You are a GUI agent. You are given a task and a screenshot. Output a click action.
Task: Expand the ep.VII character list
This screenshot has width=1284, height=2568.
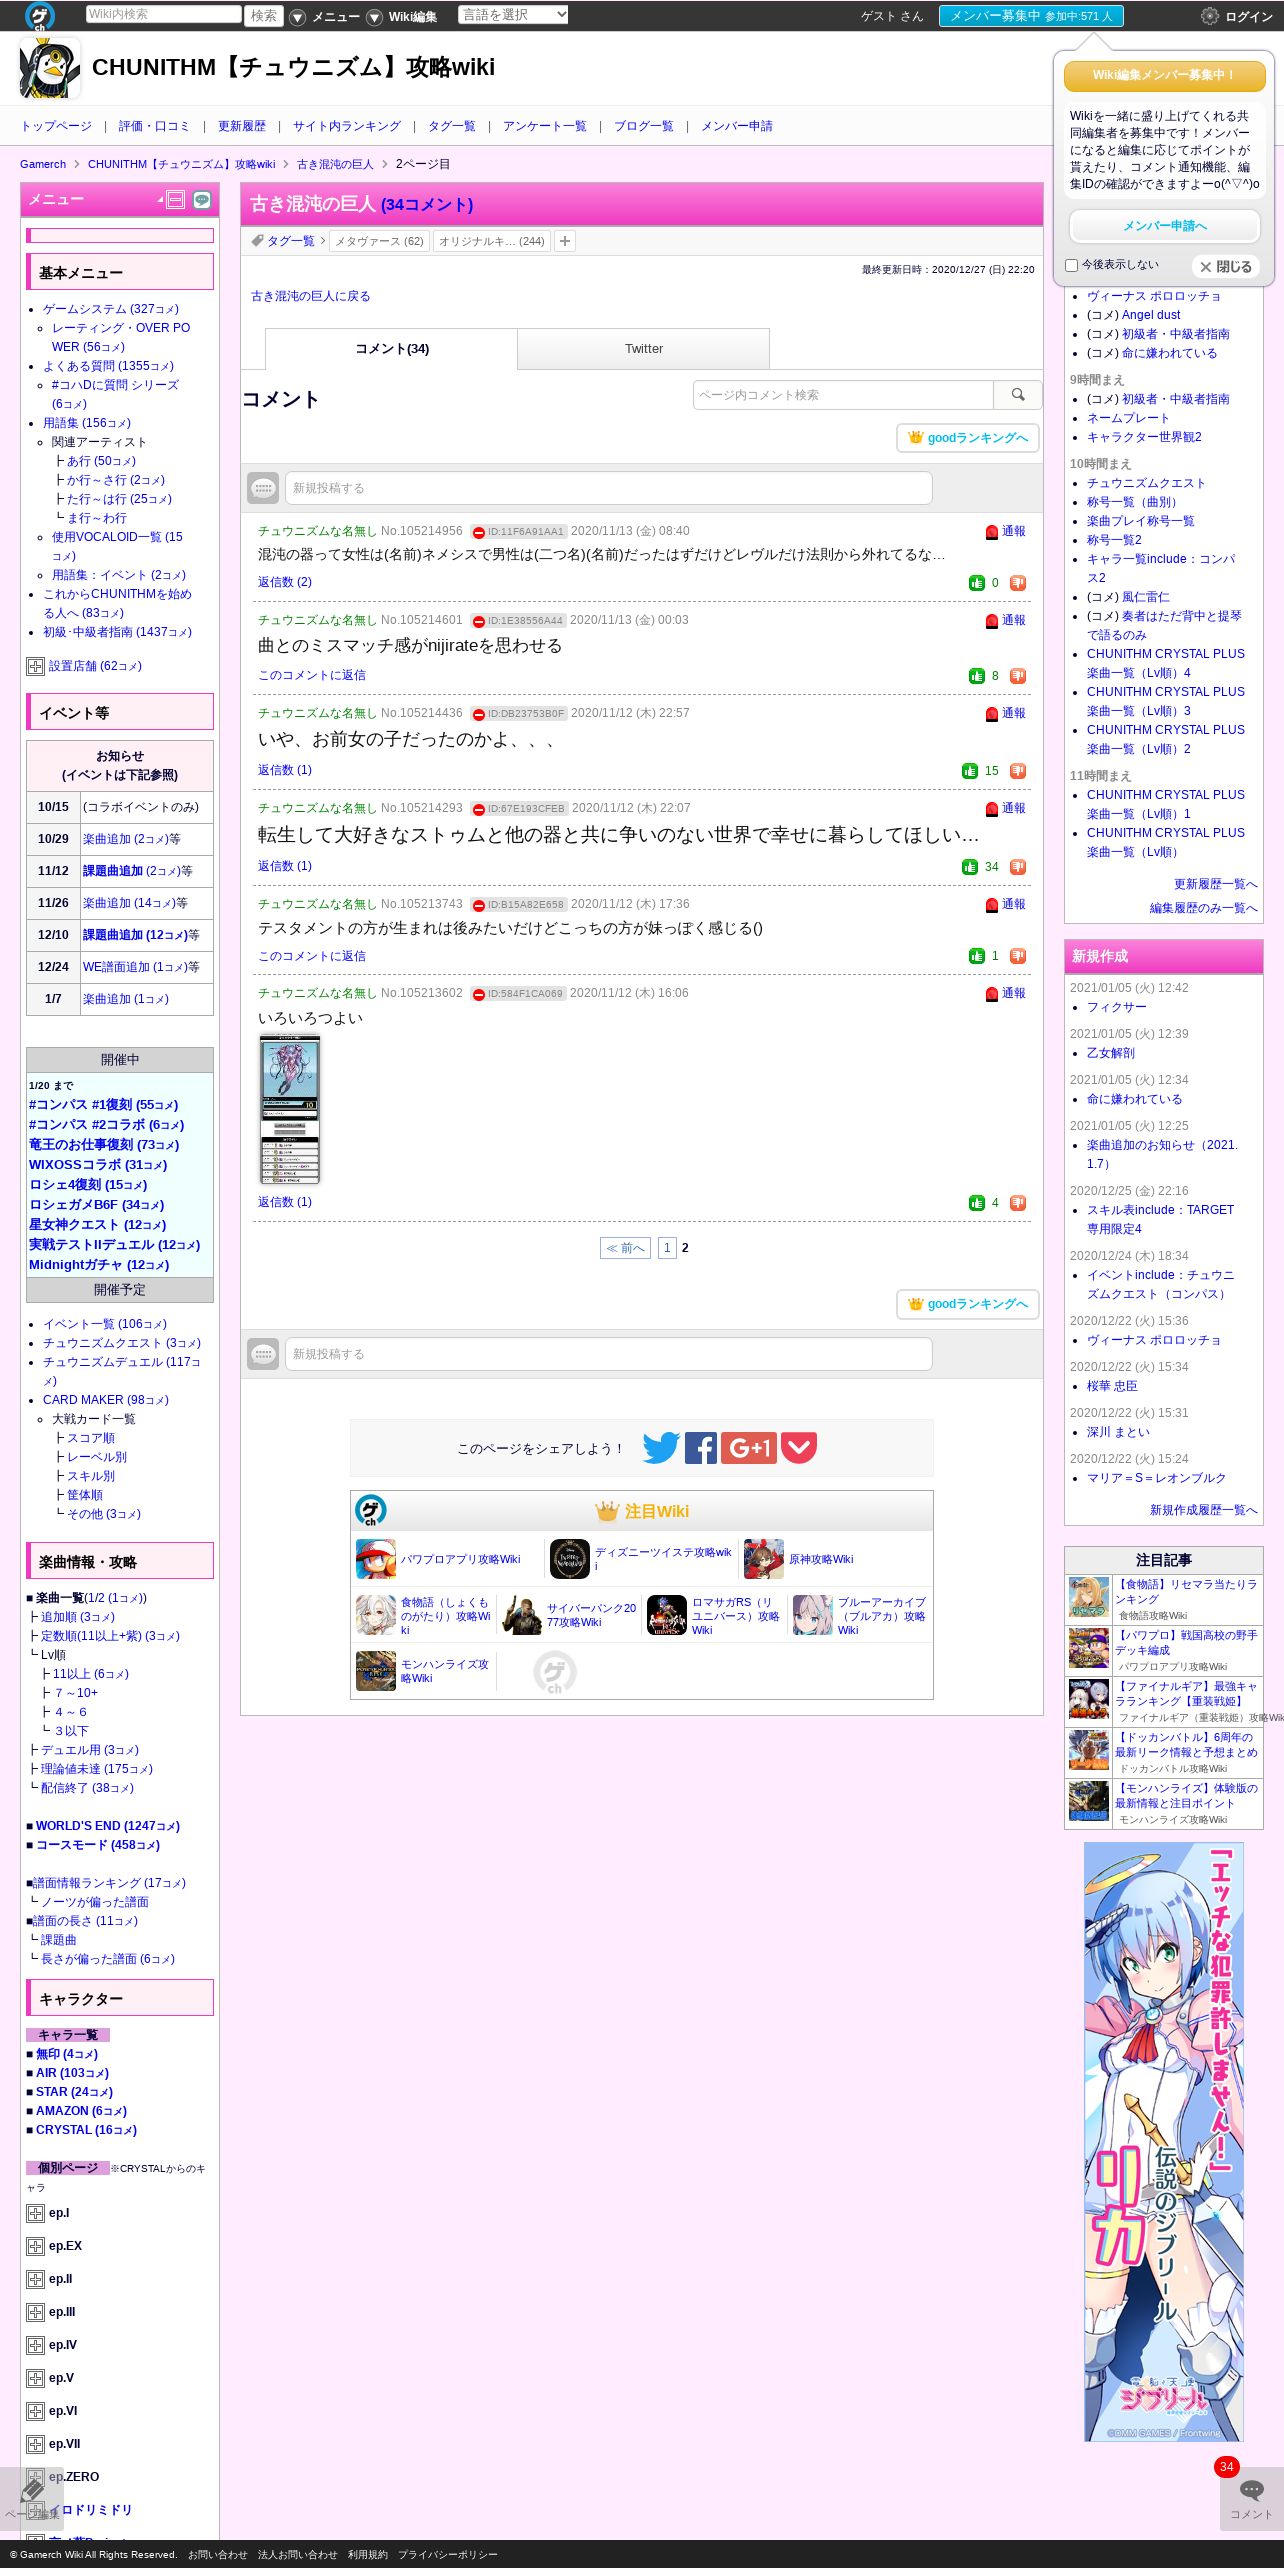click(x=35, y=2445)
